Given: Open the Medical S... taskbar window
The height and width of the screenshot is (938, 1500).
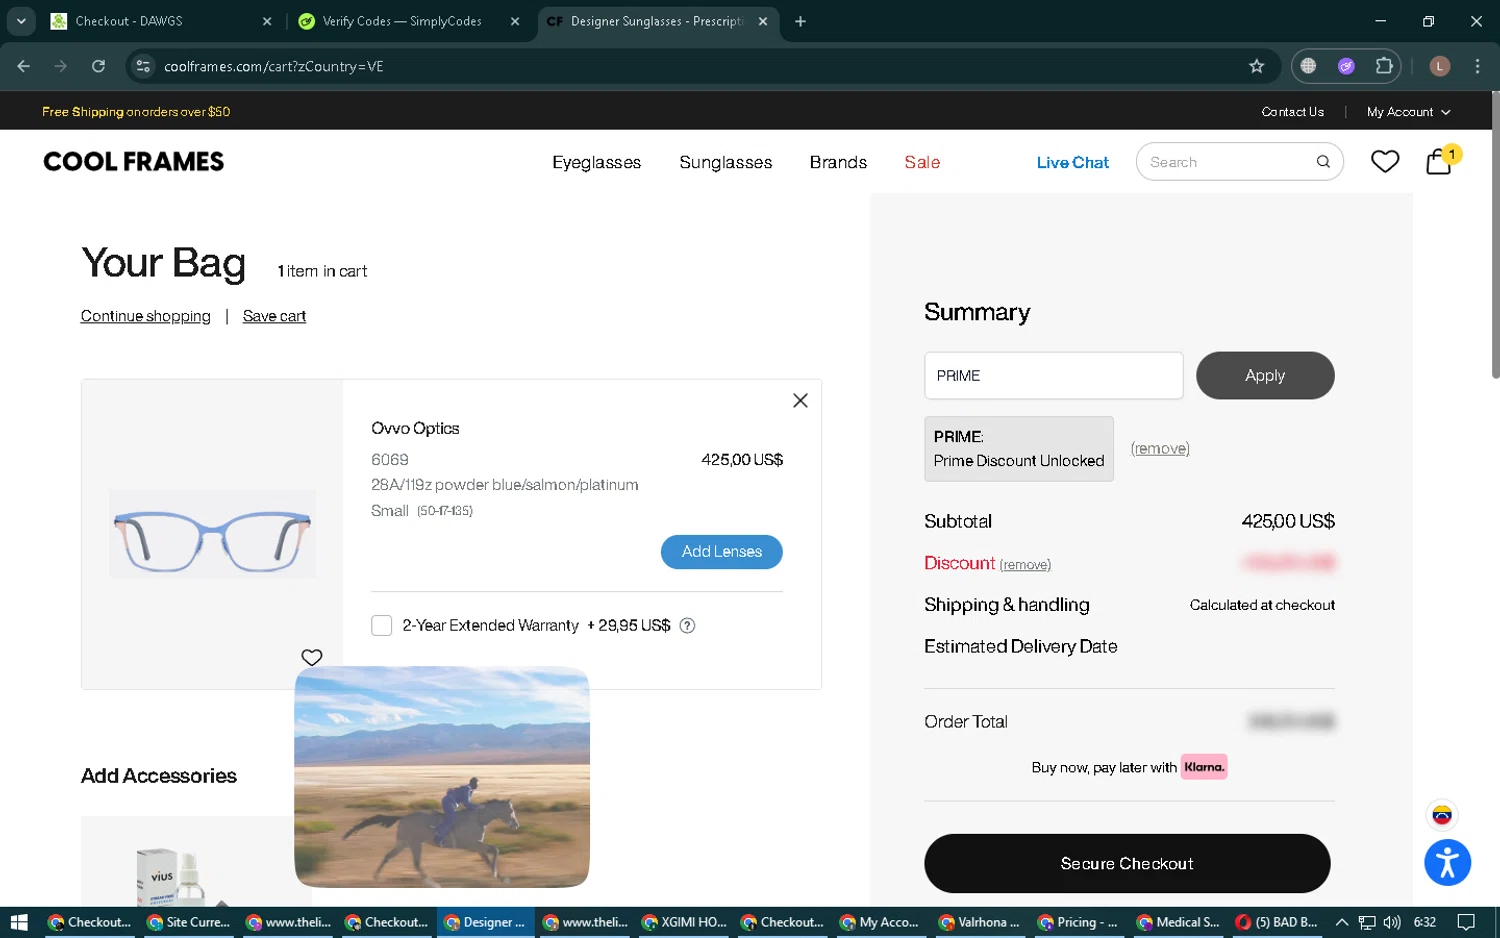Looking at the screenshot, I should (1179, 922).
